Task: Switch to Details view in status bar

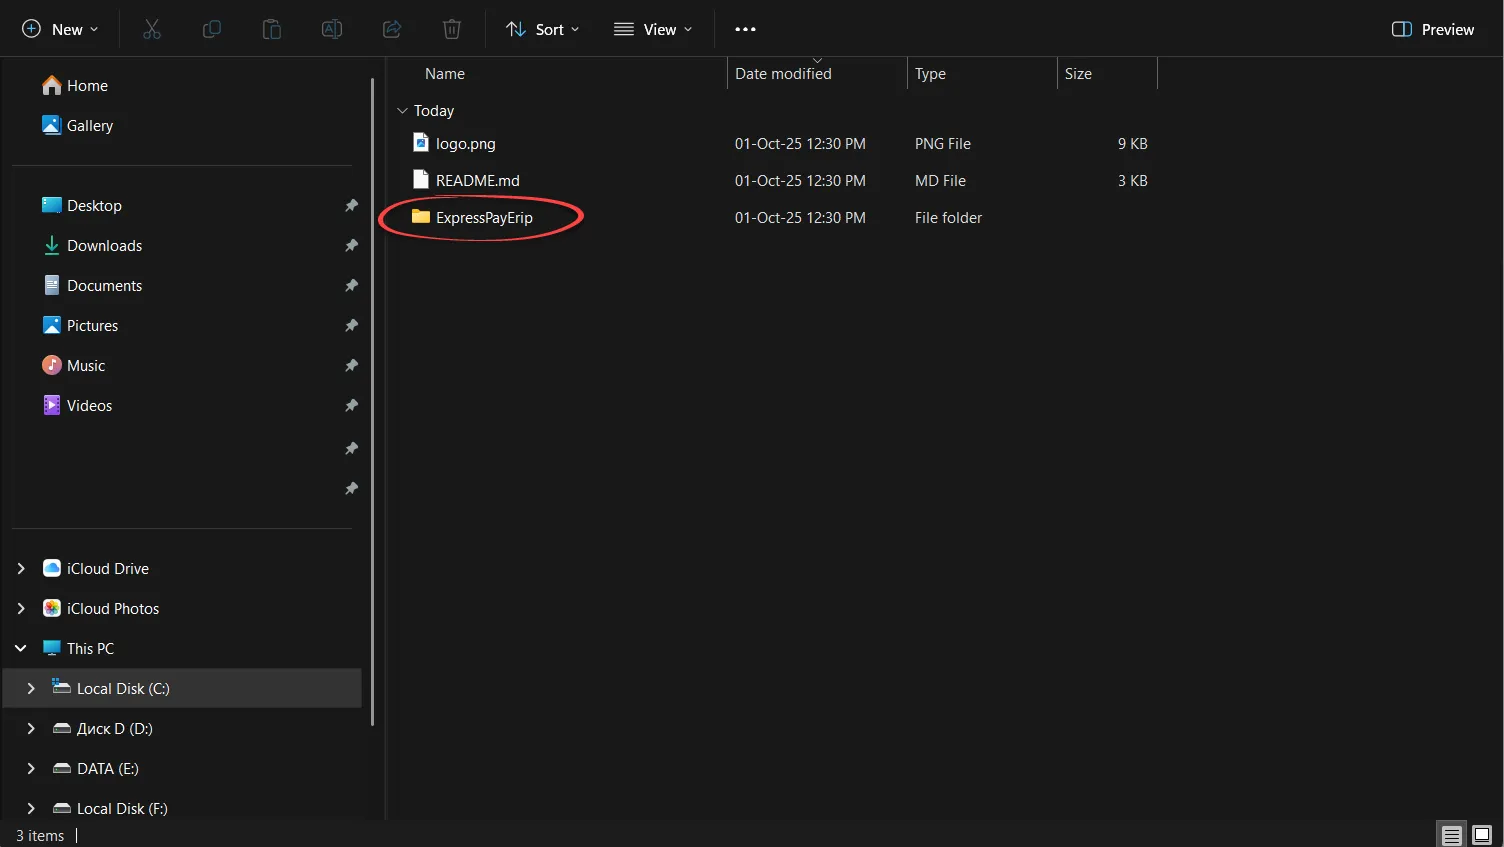Action: pyautogui.click(x=1451, y=835)
